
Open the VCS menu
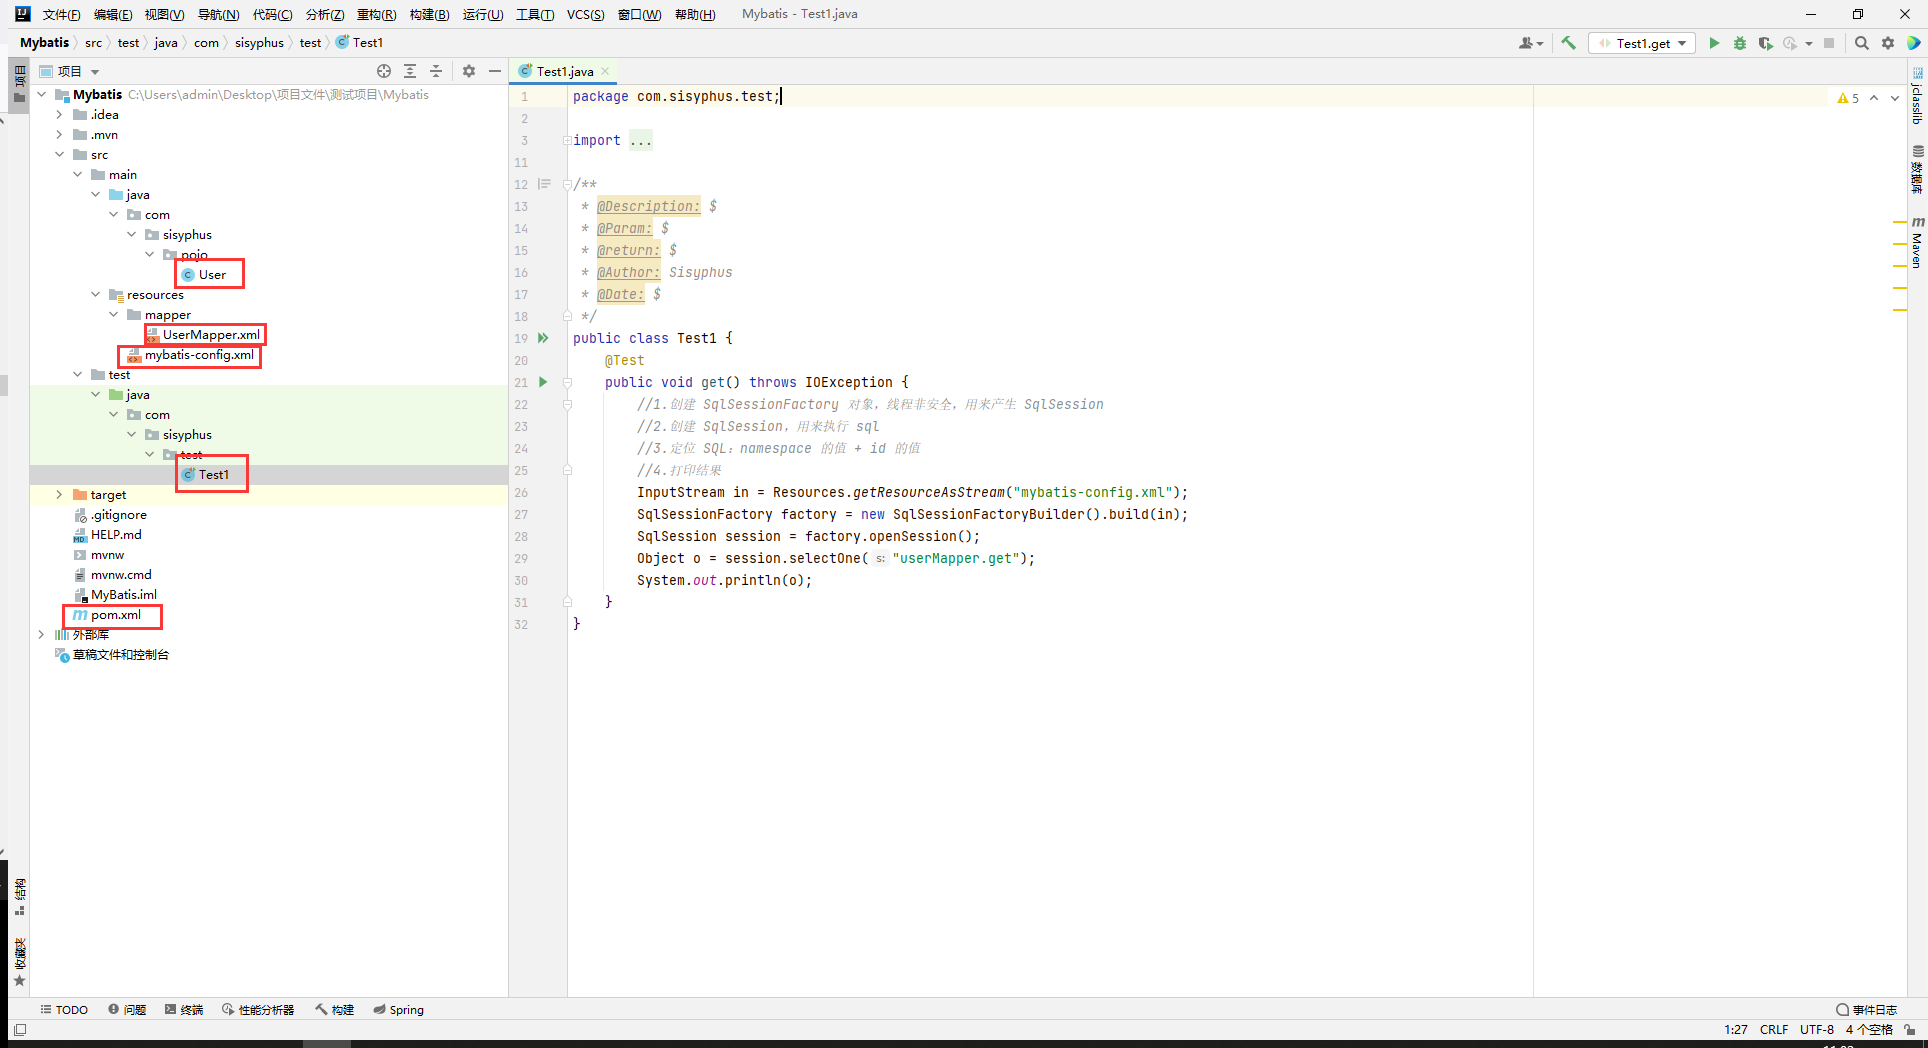coord(585,14)
